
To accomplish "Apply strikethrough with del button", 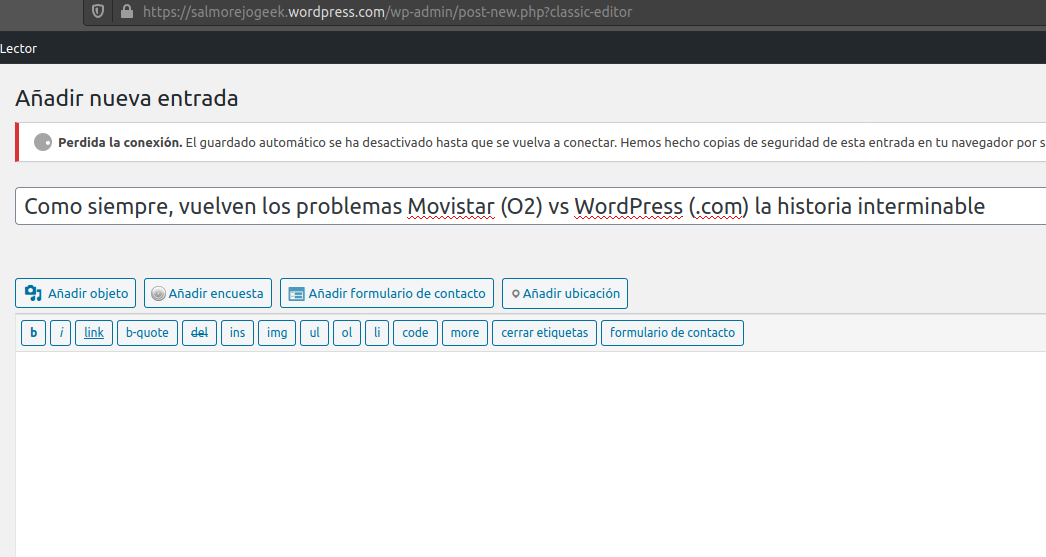I will click(x=199, y=333).
